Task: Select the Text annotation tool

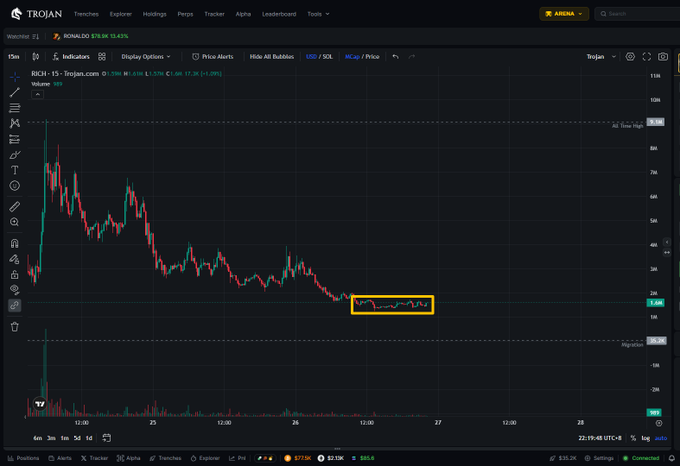Action: pos(15,170)
